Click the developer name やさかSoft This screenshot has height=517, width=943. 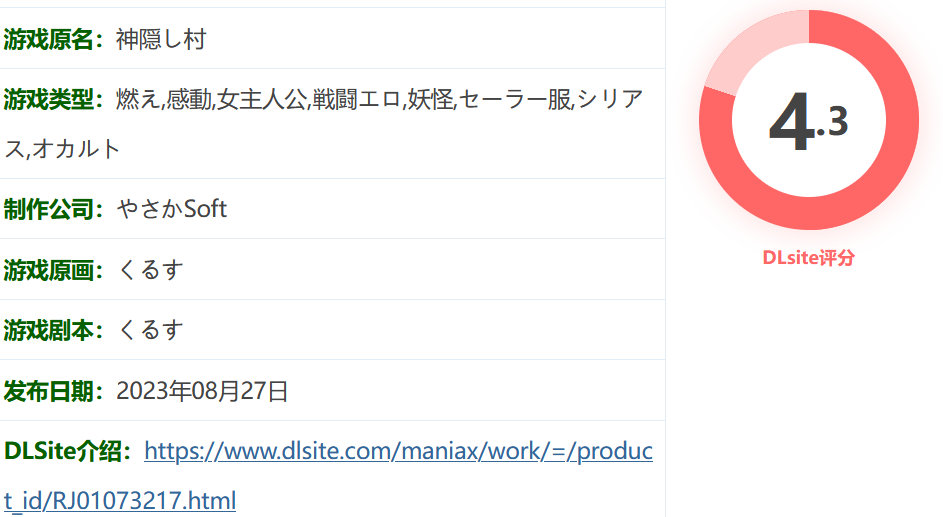172,209
